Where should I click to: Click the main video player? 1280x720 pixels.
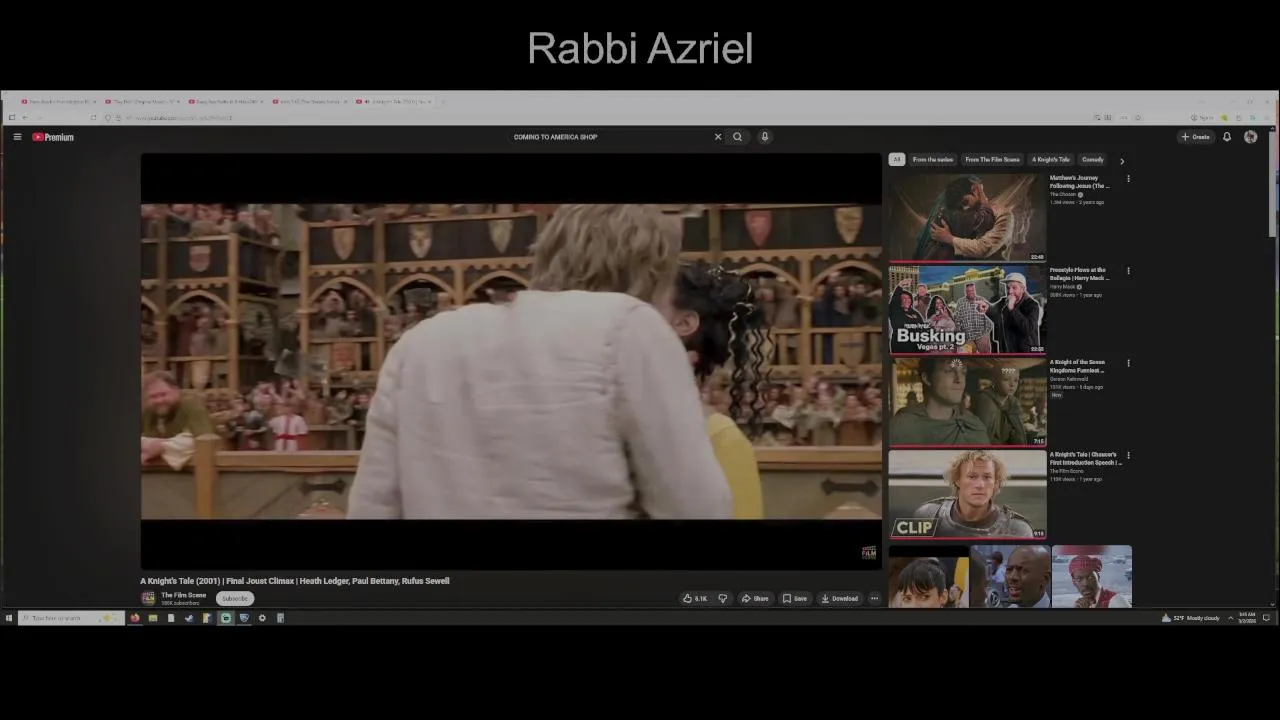tap(511, 361)
